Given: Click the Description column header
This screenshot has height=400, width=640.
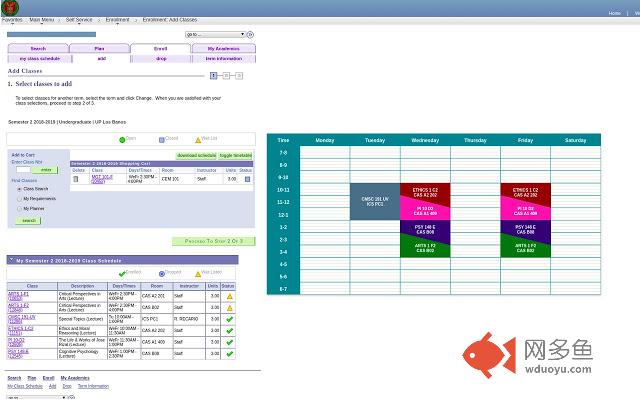Looking at the screenshot, I should [82, 286].
